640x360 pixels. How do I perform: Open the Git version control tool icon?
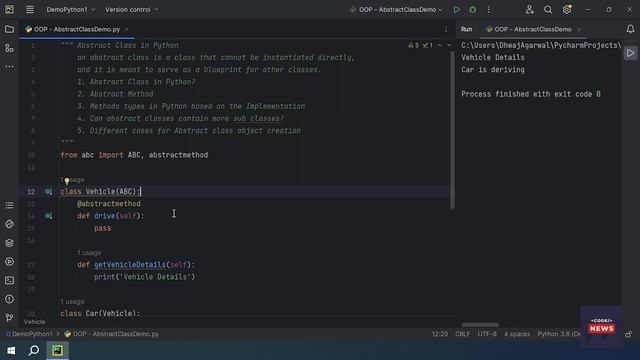coord(9,318)
